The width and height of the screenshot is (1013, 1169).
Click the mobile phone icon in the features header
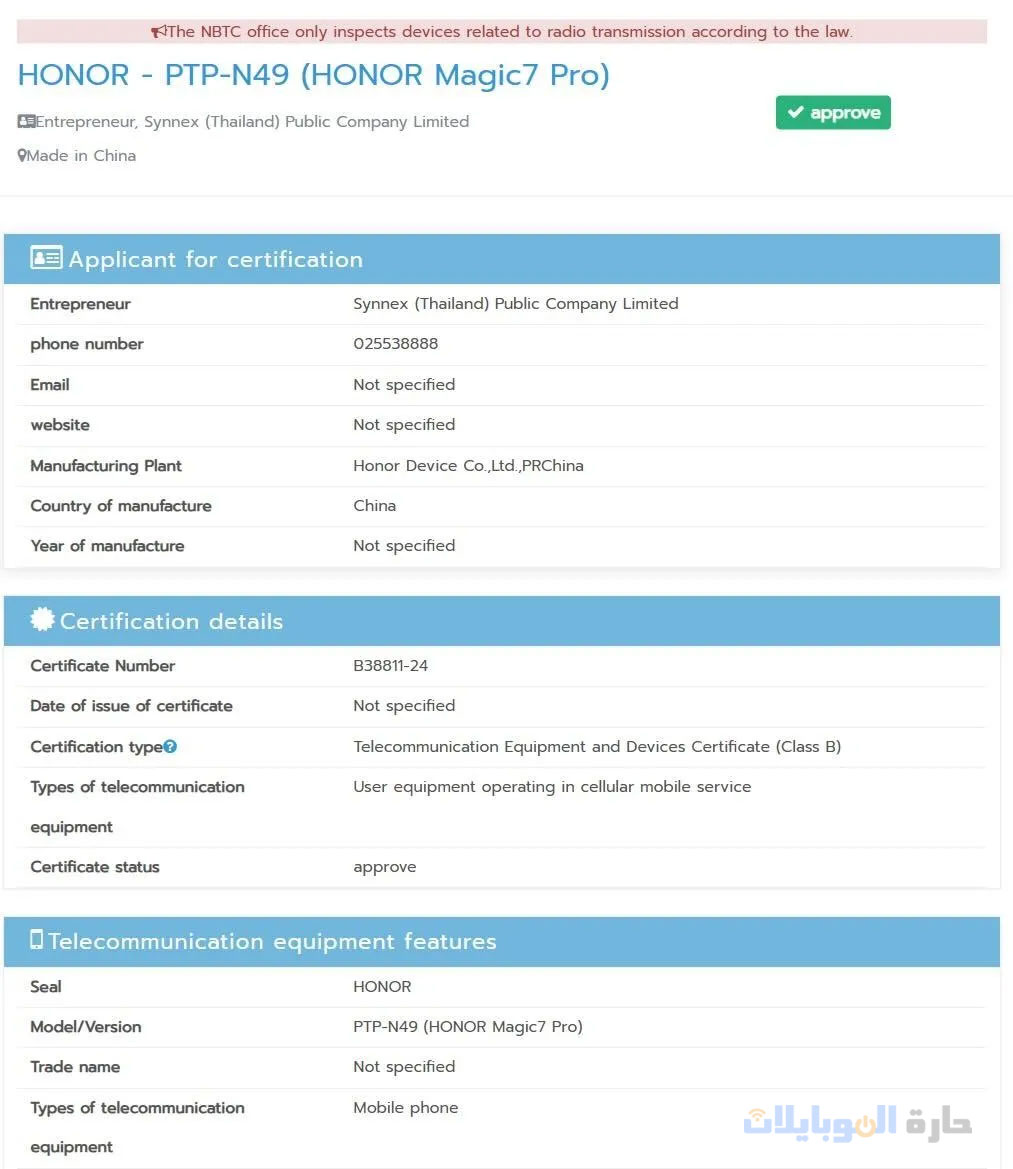pos(37,940)
